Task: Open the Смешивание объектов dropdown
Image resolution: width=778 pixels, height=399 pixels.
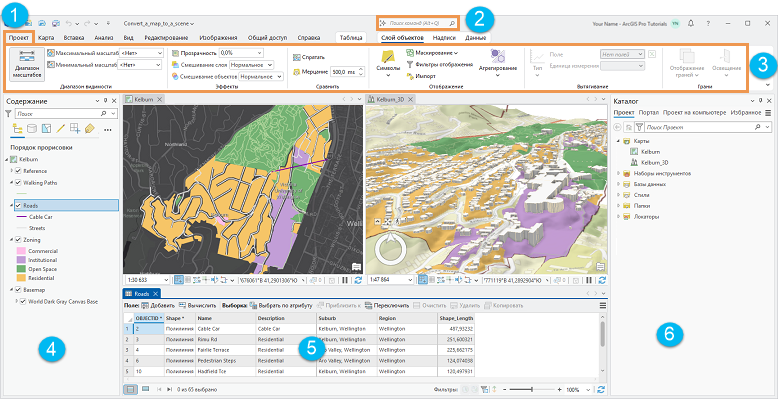Action: (279, 76)
